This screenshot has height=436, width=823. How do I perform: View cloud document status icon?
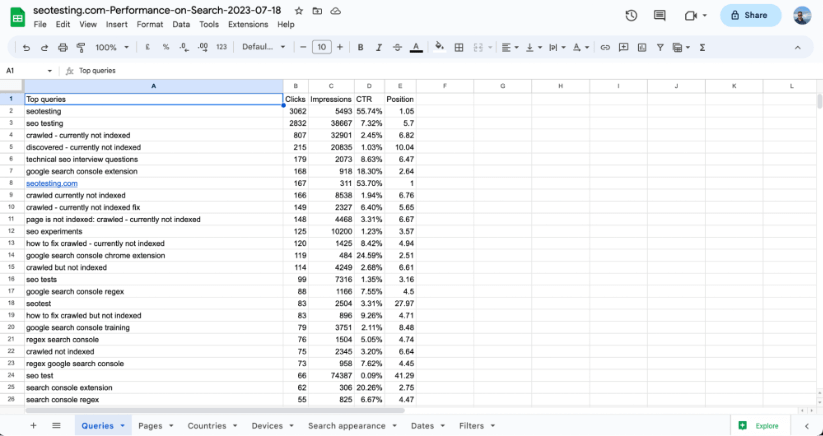336,10
